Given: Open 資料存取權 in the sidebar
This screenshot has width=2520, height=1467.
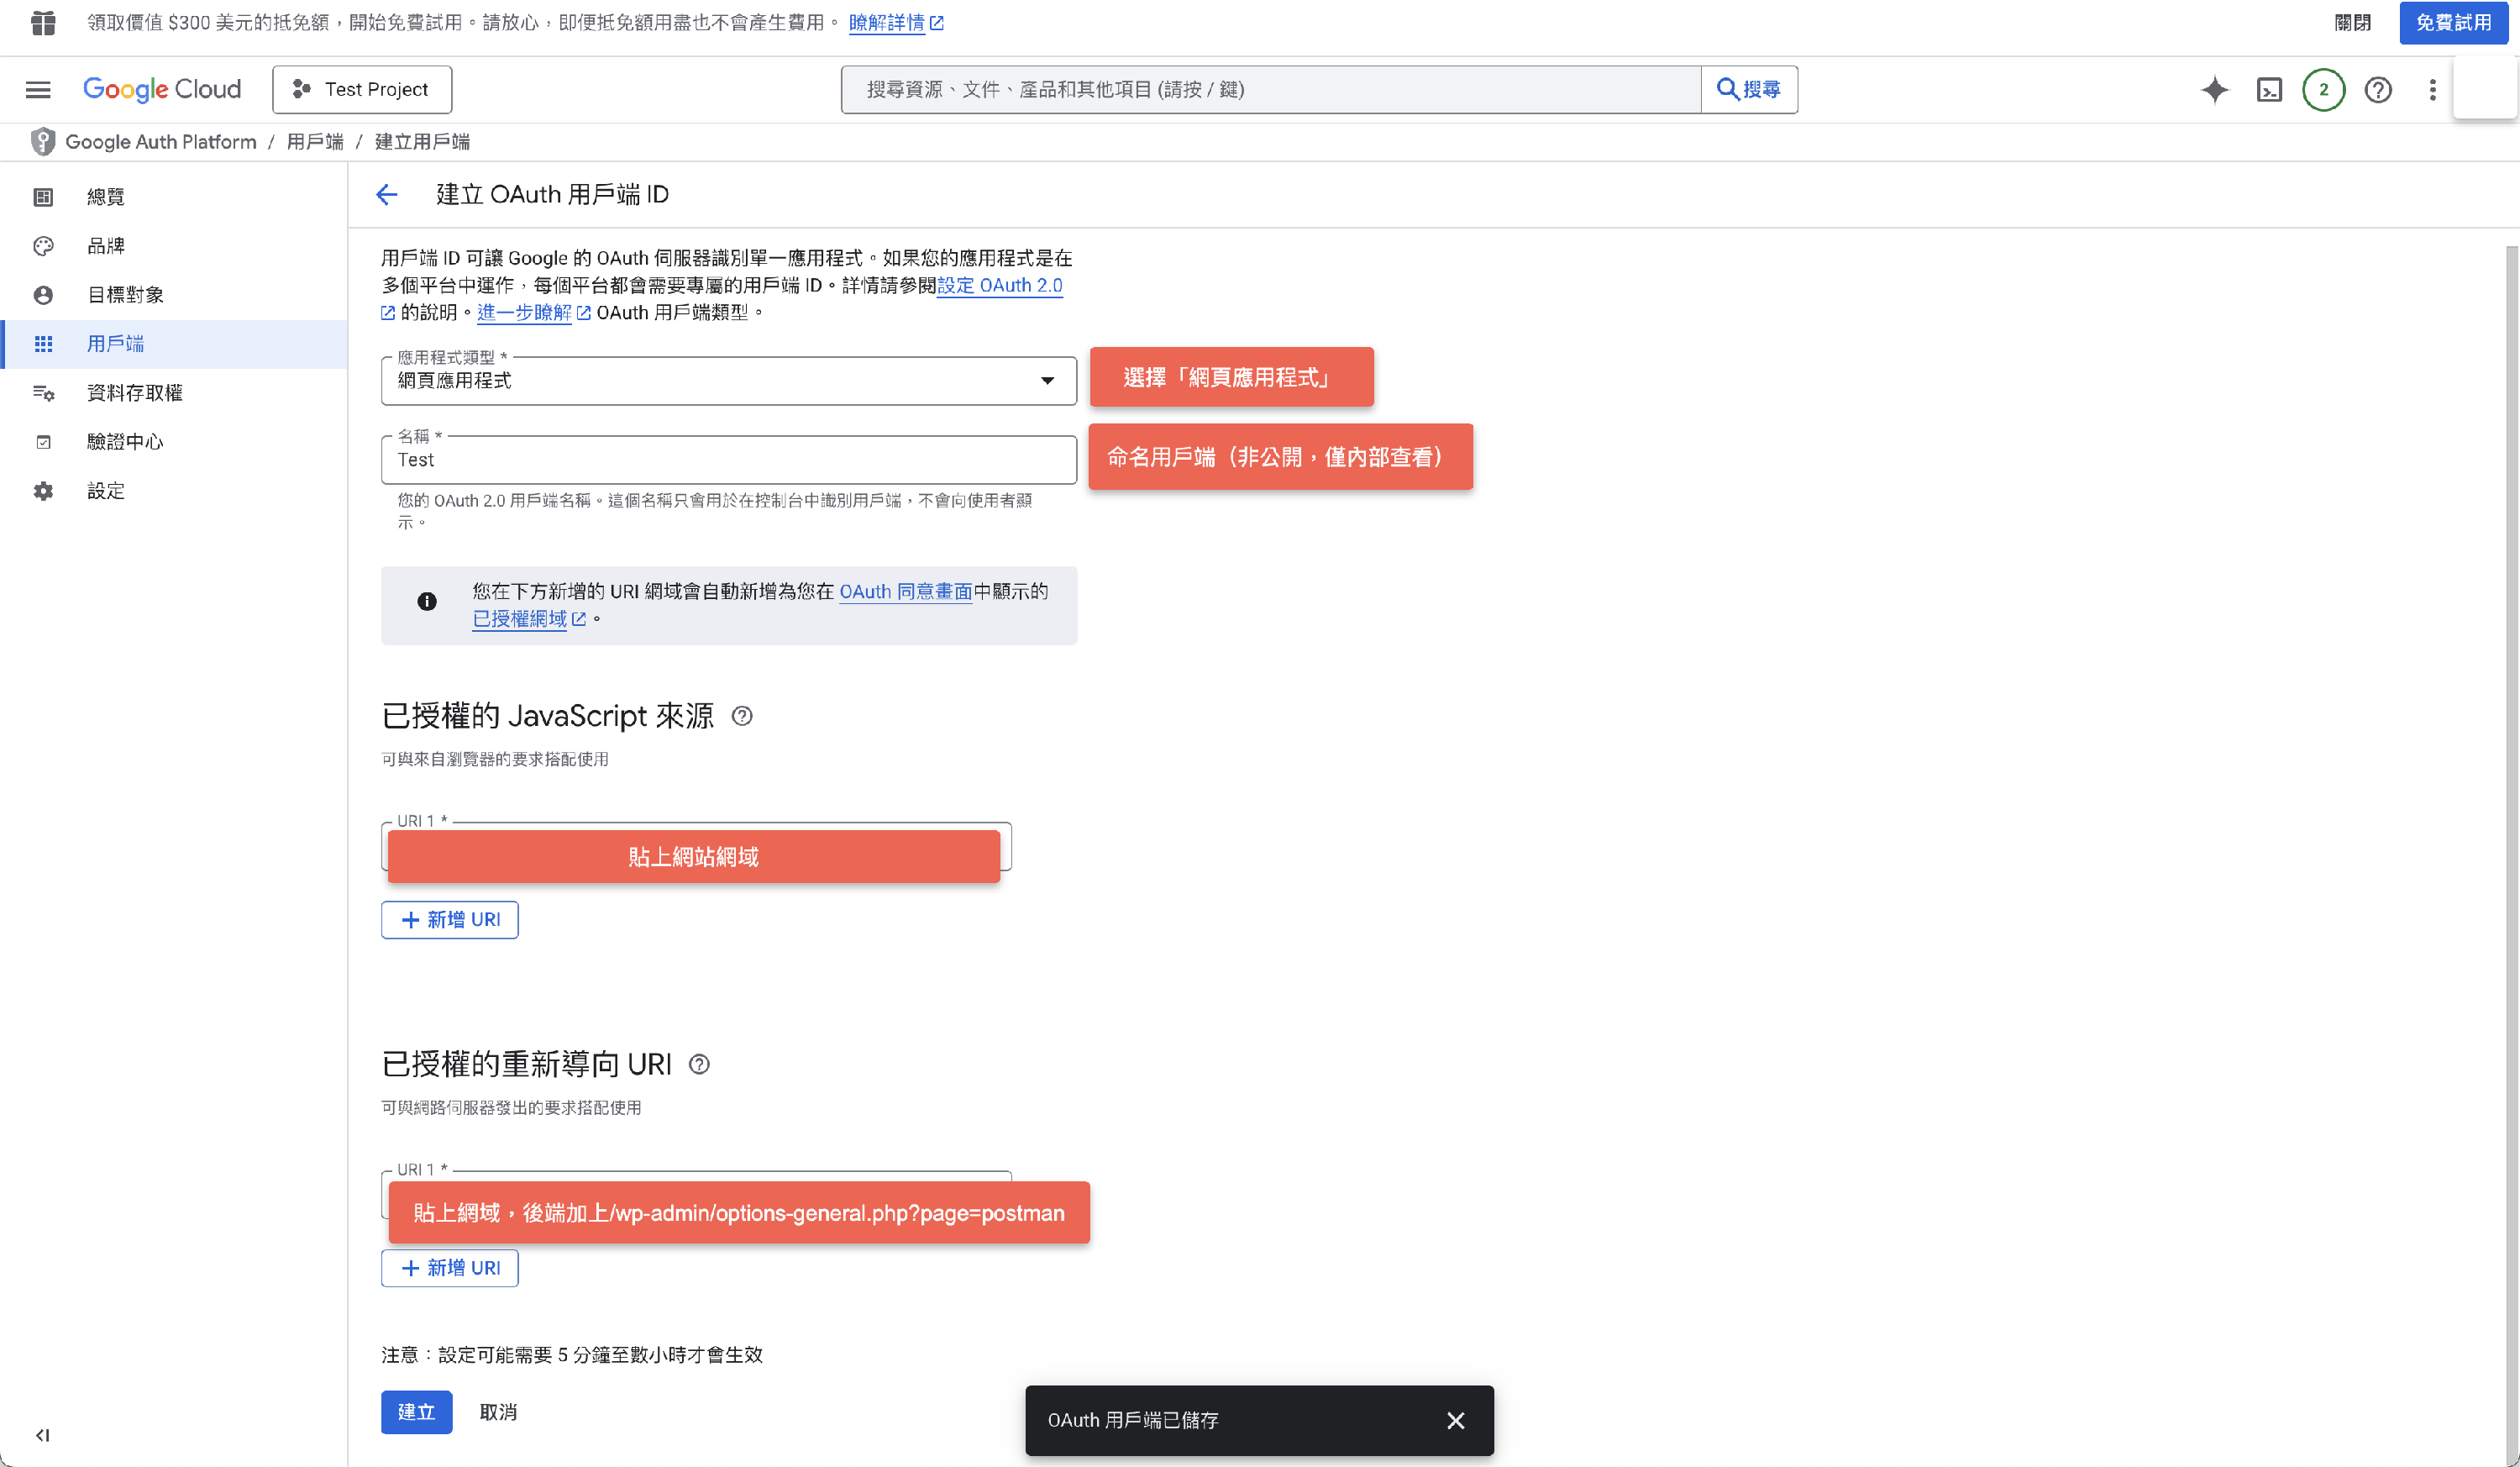Looking at the screenshot, I should (134, 393).
